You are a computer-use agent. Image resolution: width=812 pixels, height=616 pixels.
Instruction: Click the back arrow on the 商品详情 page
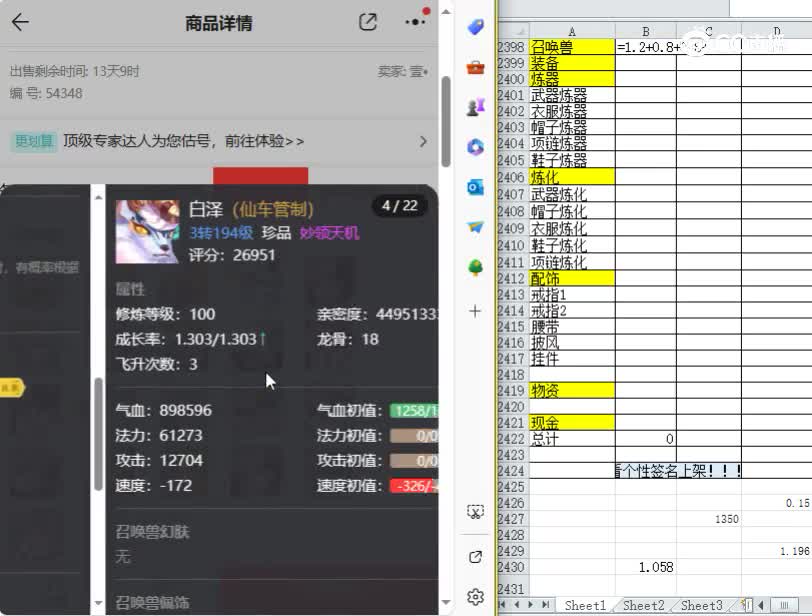click(22, 22)
